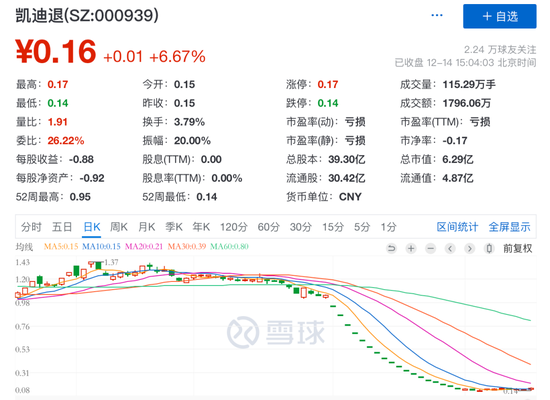Screen dimensions: 550x400
Task: Click 全屏显示 to show chart fullscreen
Action: (x=509, y=227)
